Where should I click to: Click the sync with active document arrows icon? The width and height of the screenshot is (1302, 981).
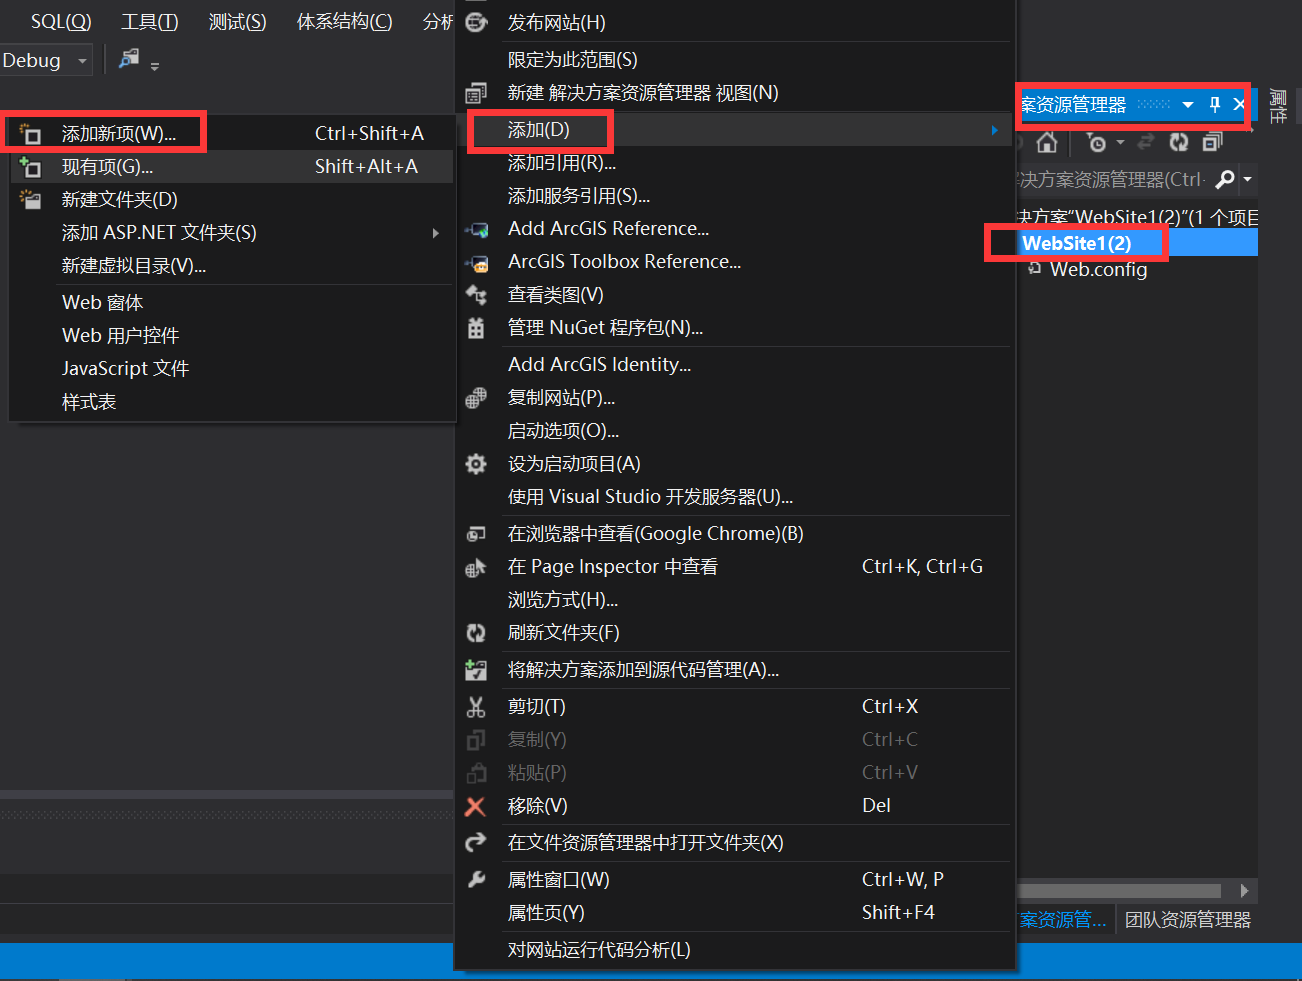pos(1146,143)
